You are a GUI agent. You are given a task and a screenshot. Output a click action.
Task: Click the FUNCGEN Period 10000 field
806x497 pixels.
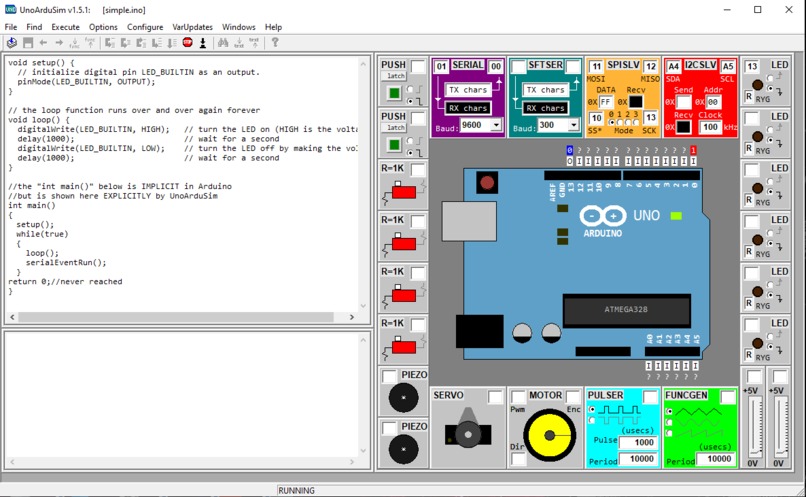716,459
